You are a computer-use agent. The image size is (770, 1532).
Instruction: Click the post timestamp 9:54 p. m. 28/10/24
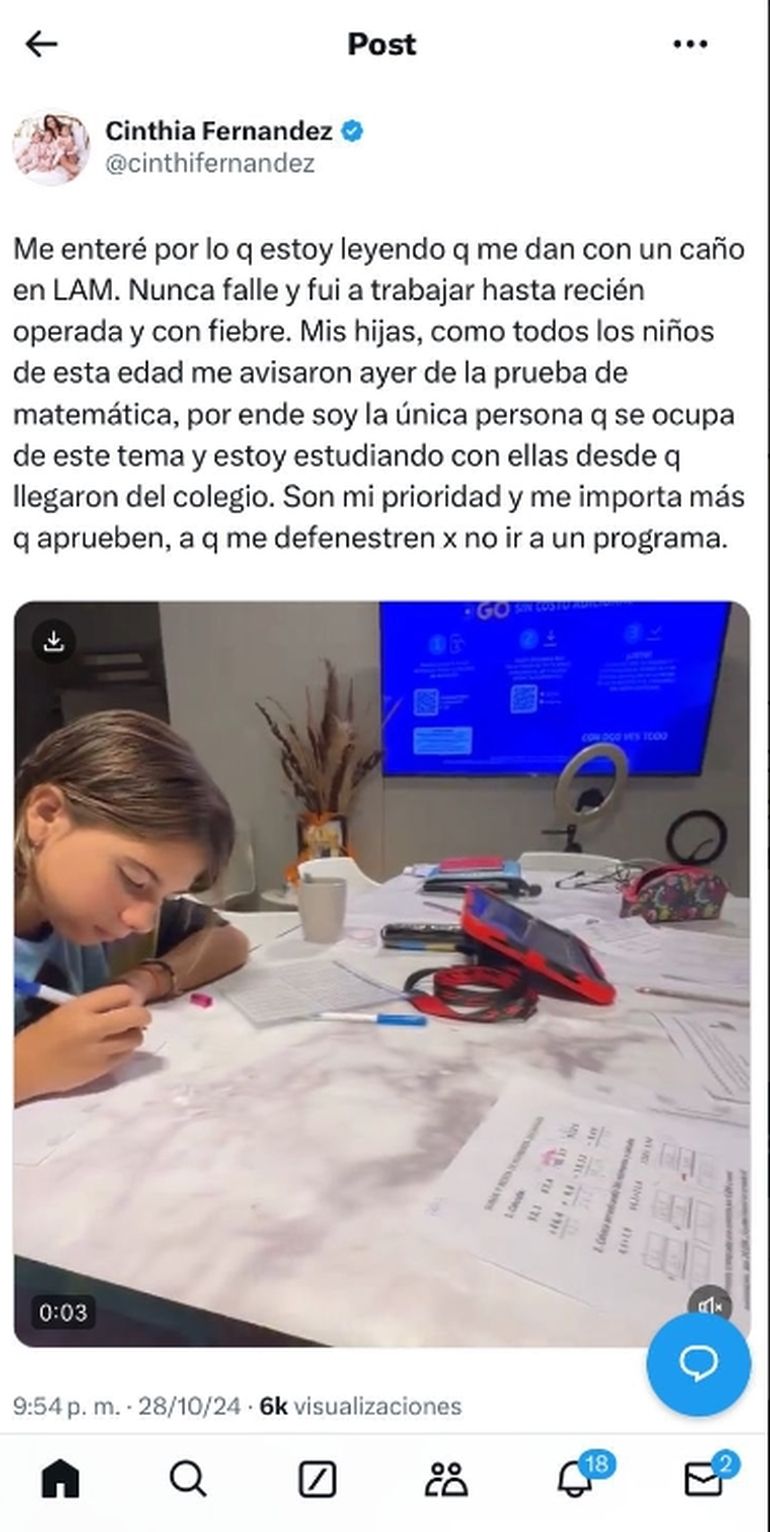pos(127,1405)
